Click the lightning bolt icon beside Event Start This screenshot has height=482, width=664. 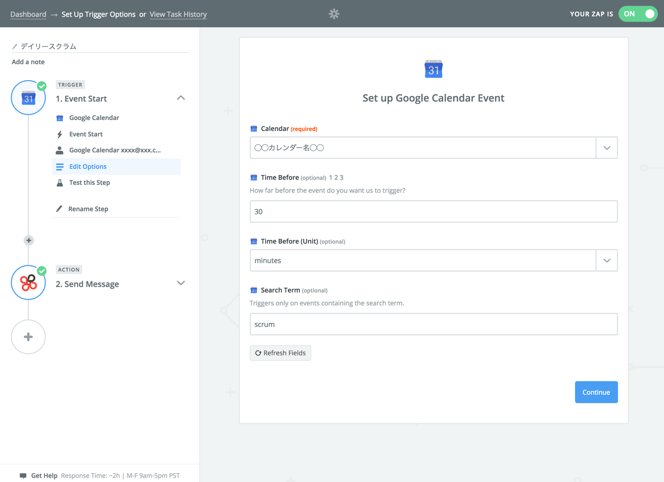coord(60,134)
